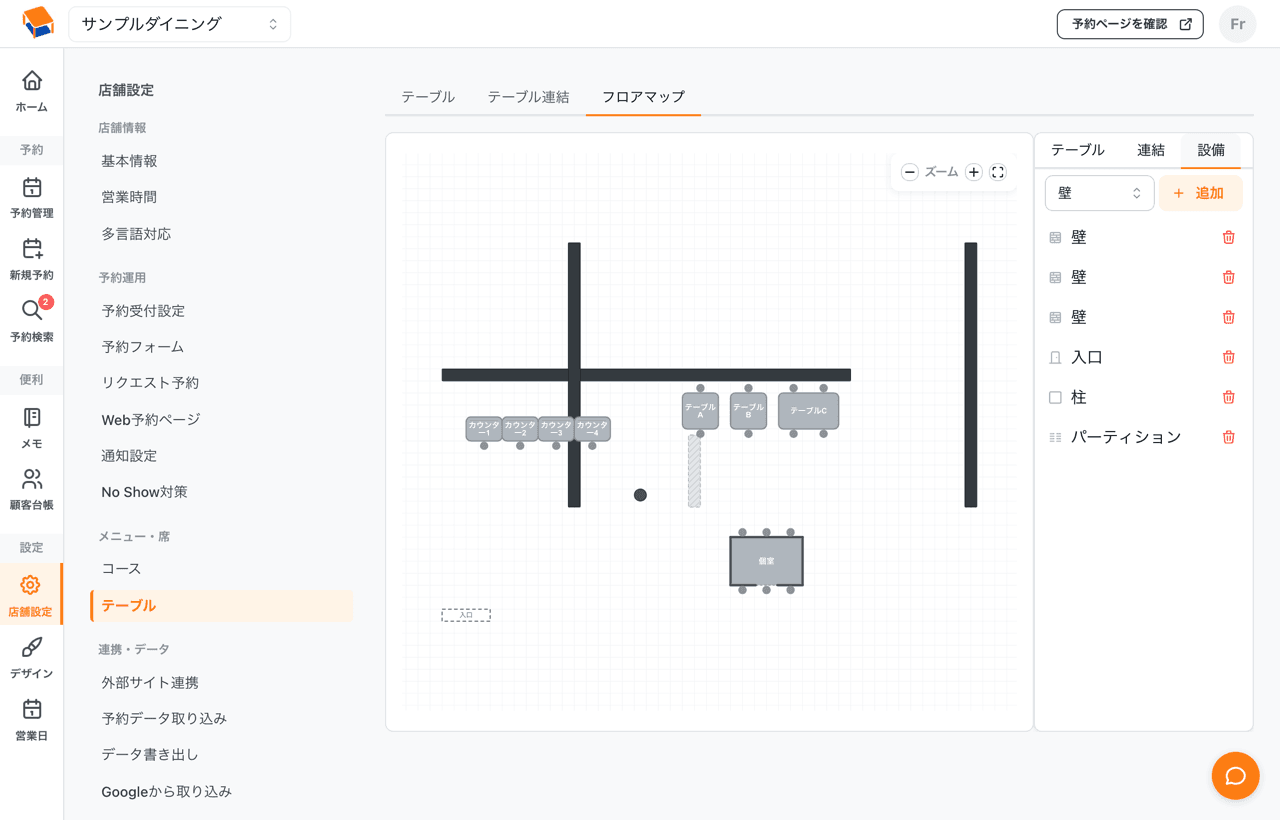Switch to the 連結 panel tab

pyautogui.click(x=1151, y=150)
